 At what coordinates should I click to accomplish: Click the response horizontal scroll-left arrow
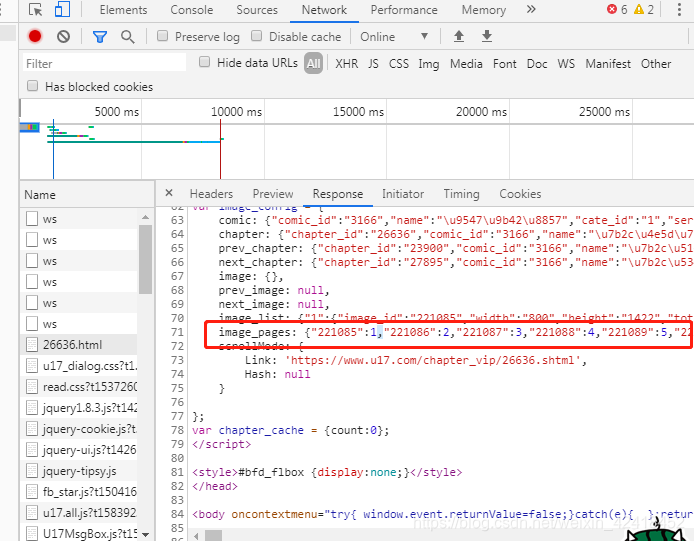pos(197,535)
